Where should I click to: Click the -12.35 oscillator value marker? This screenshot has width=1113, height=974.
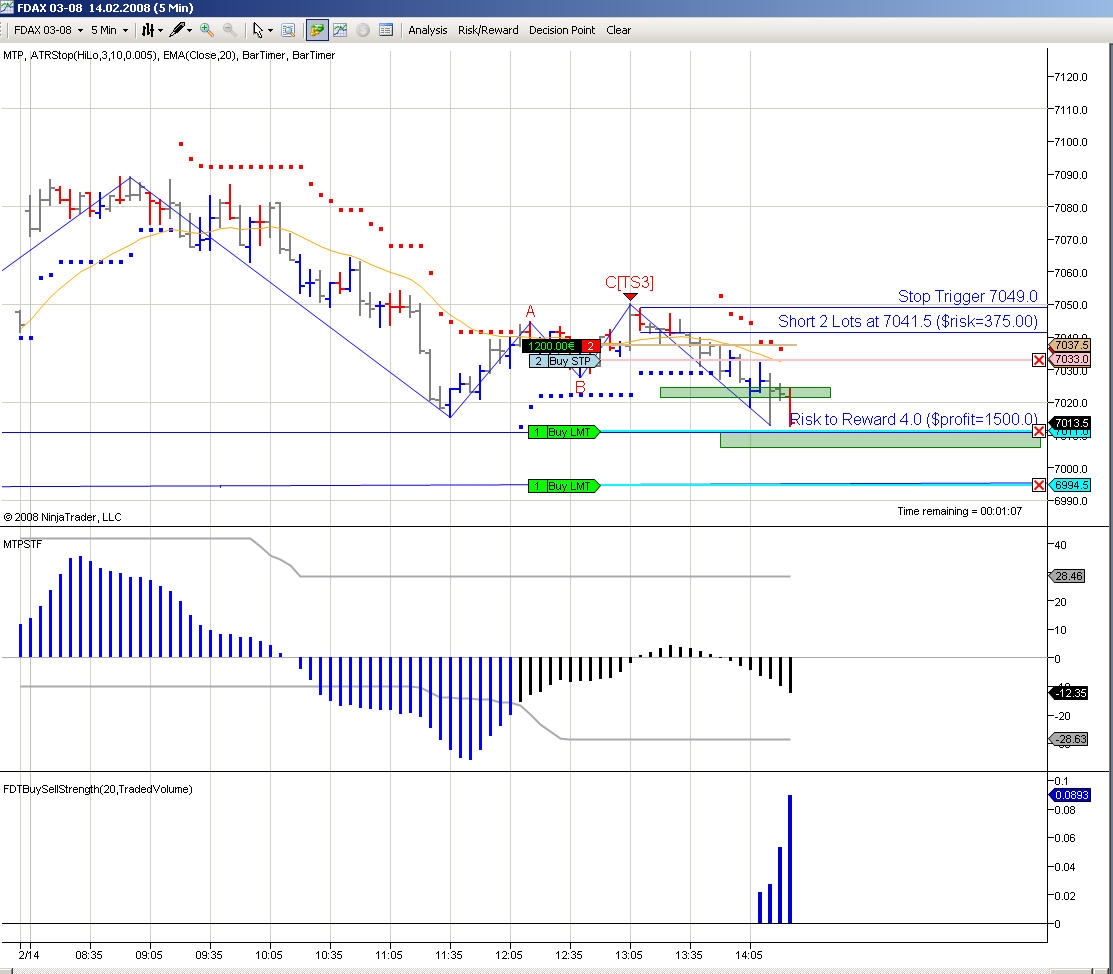(x=1069, y=693)
